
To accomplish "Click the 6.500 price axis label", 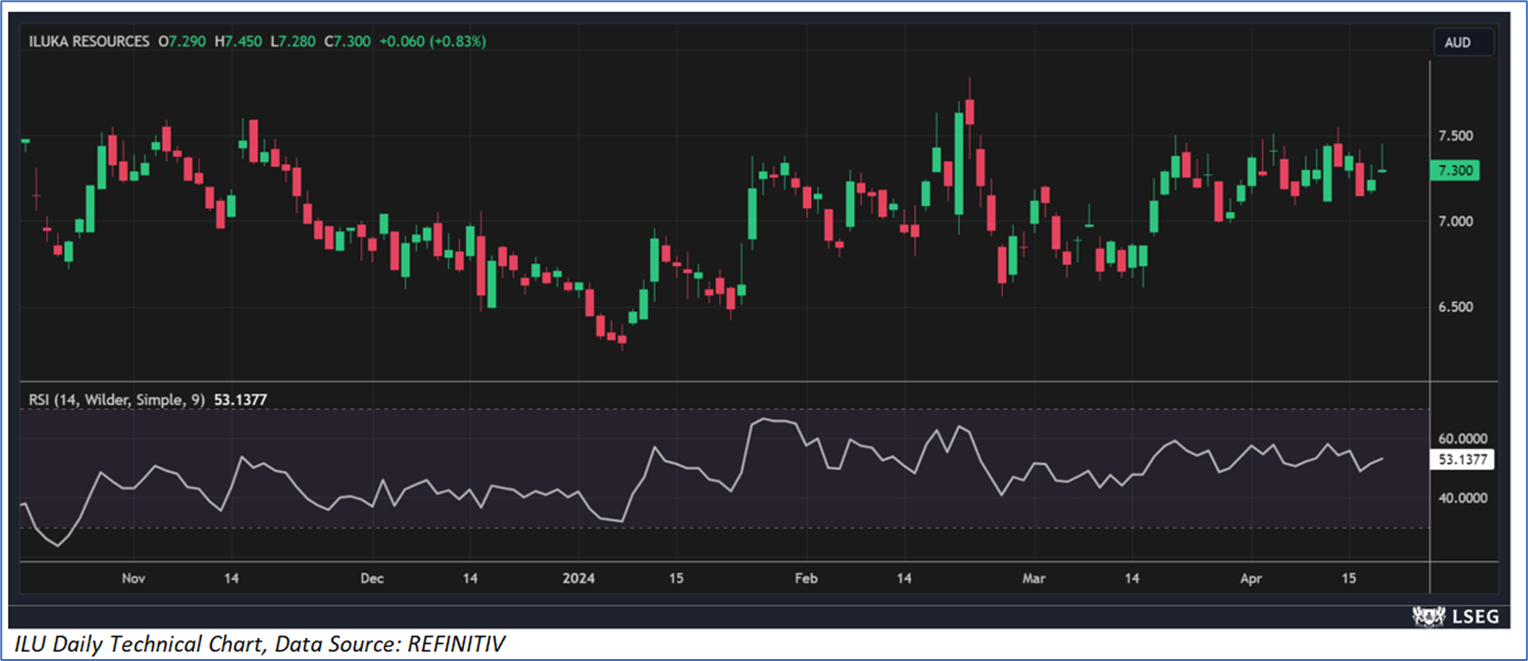I will click(x=1456, y=307).
